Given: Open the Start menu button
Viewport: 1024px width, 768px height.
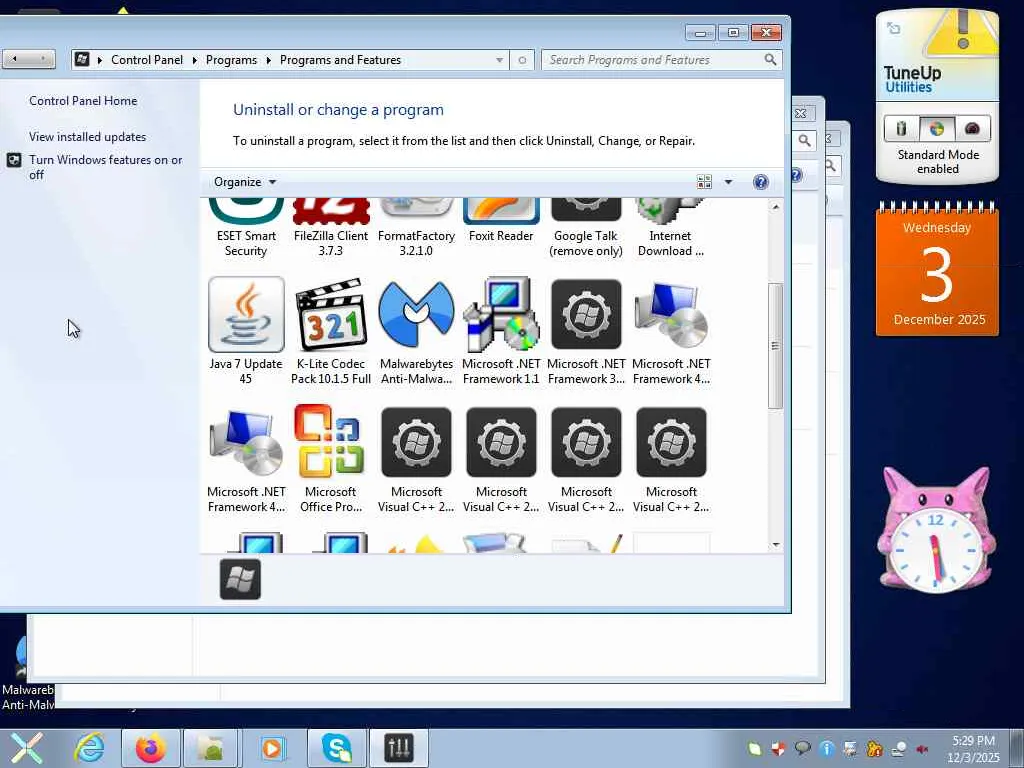Looking at the screenshot, I should [x=26, y=748].
